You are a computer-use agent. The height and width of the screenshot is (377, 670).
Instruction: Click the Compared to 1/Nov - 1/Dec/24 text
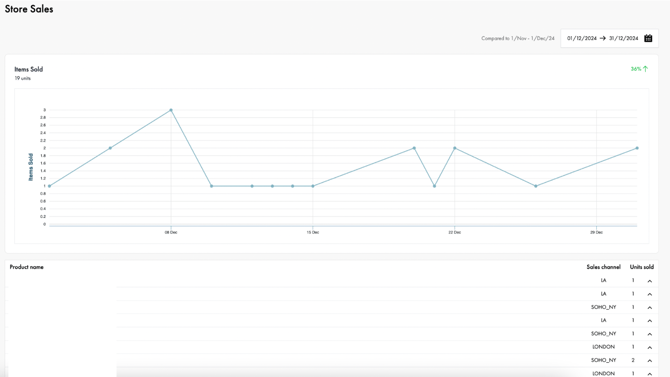(518, 38)
